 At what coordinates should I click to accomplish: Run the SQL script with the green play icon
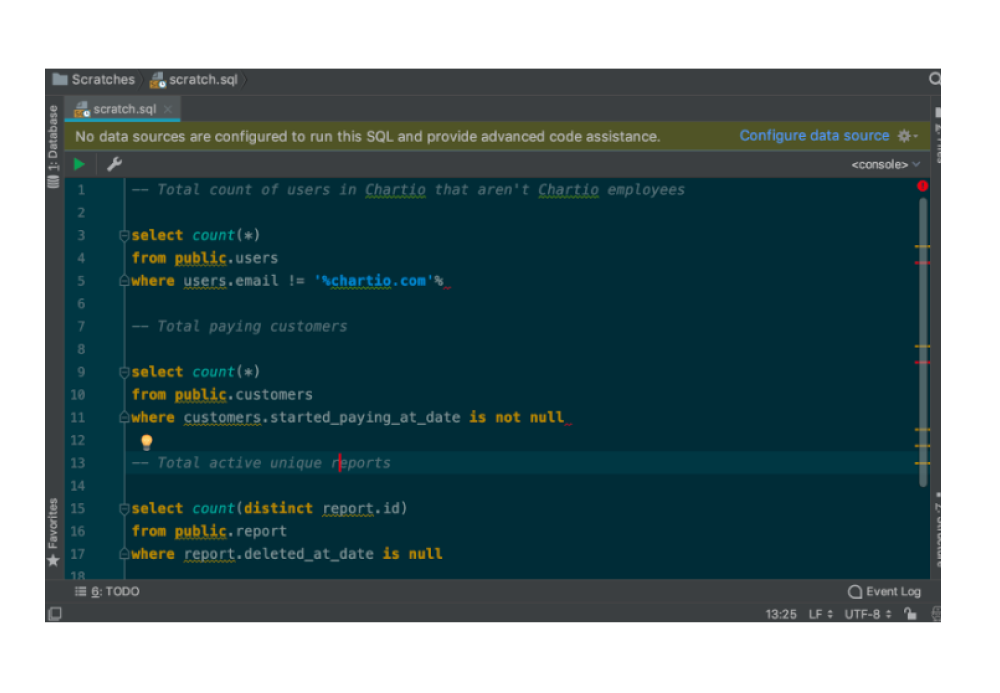80,163
